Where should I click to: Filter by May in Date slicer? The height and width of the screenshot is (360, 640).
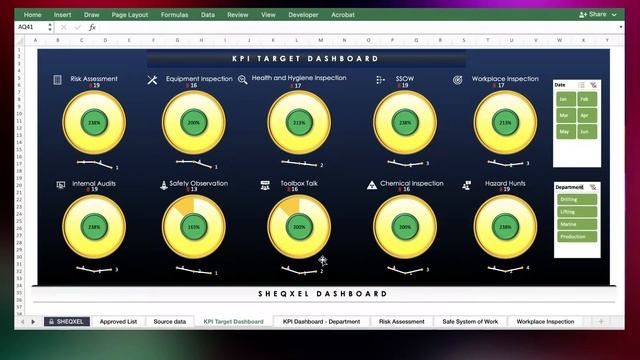pyautogui.click(x=566, y=132)
